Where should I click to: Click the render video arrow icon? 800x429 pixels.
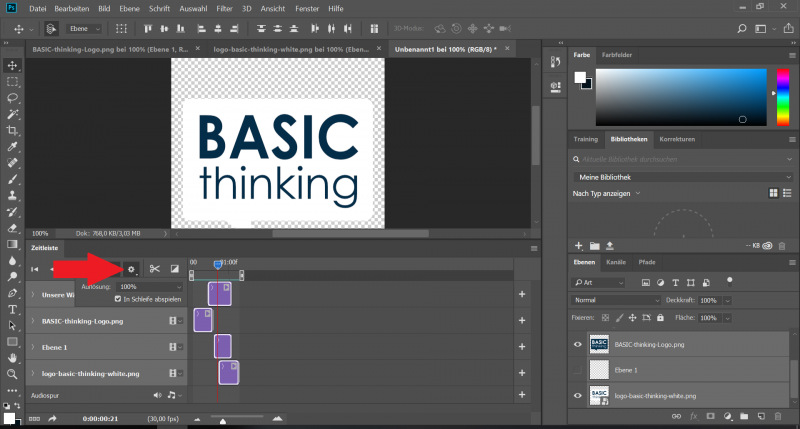pos(52,418)
